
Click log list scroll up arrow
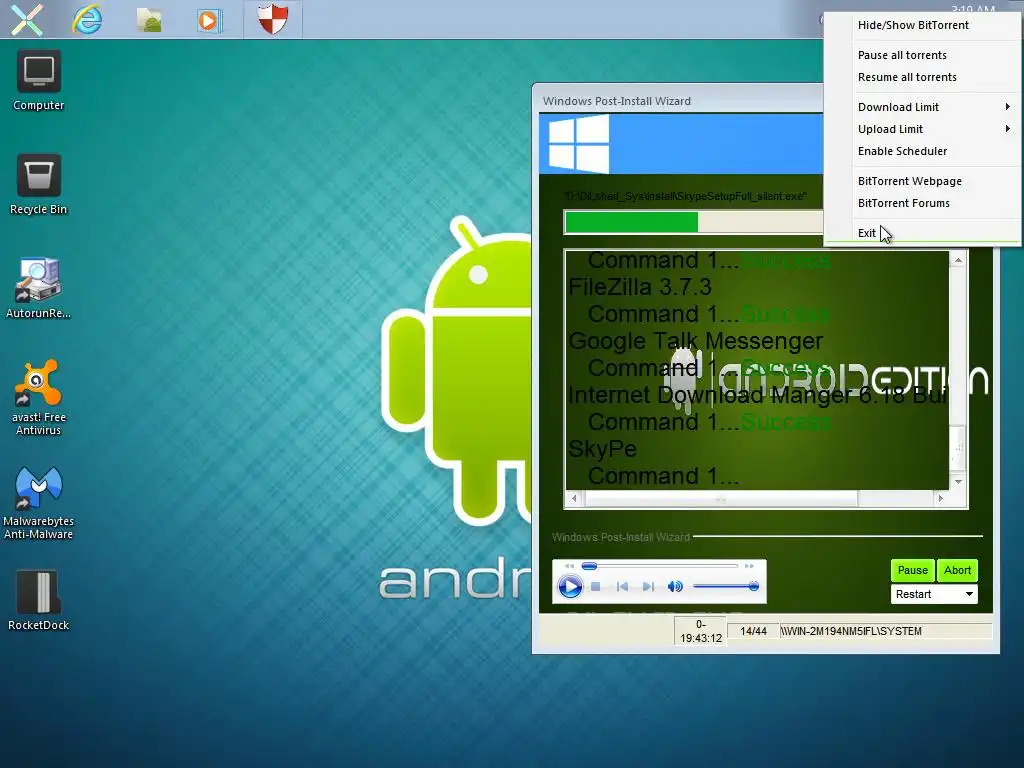[958, 260]
